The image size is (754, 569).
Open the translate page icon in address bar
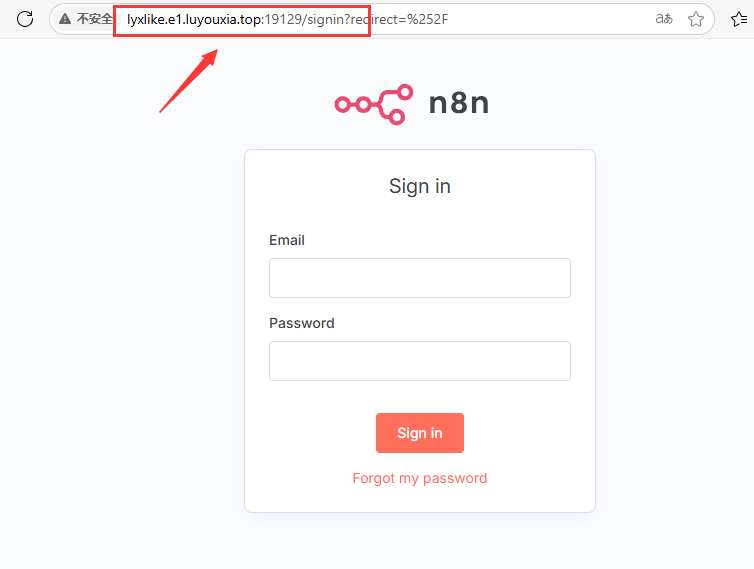pos(664,19)
